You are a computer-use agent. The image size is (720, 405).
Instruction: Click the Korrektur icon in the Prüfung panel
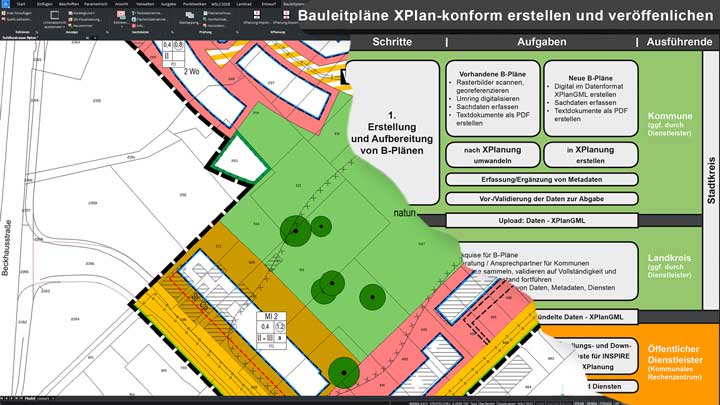[205, 25]
